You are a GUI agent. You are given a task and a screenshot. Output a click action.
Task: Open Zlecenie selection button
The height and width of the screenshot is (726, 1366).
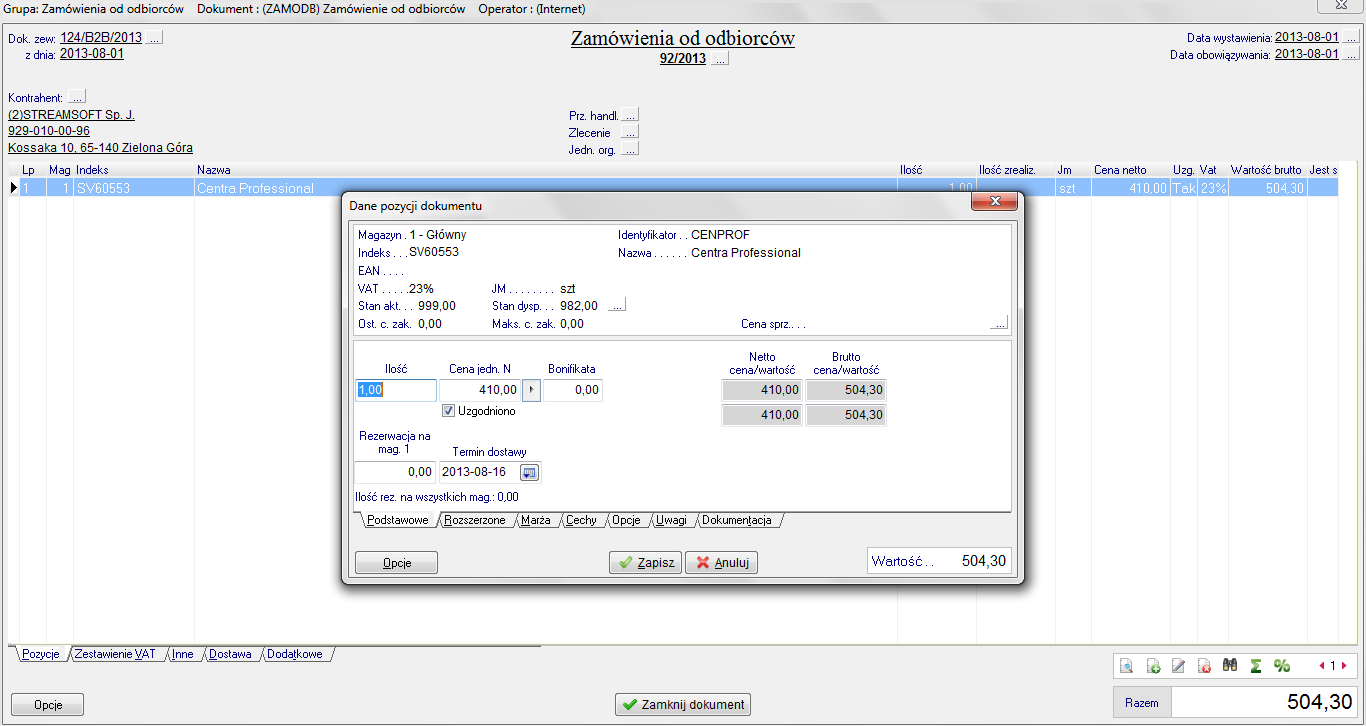pyautogui.click(x=630, y=132)
